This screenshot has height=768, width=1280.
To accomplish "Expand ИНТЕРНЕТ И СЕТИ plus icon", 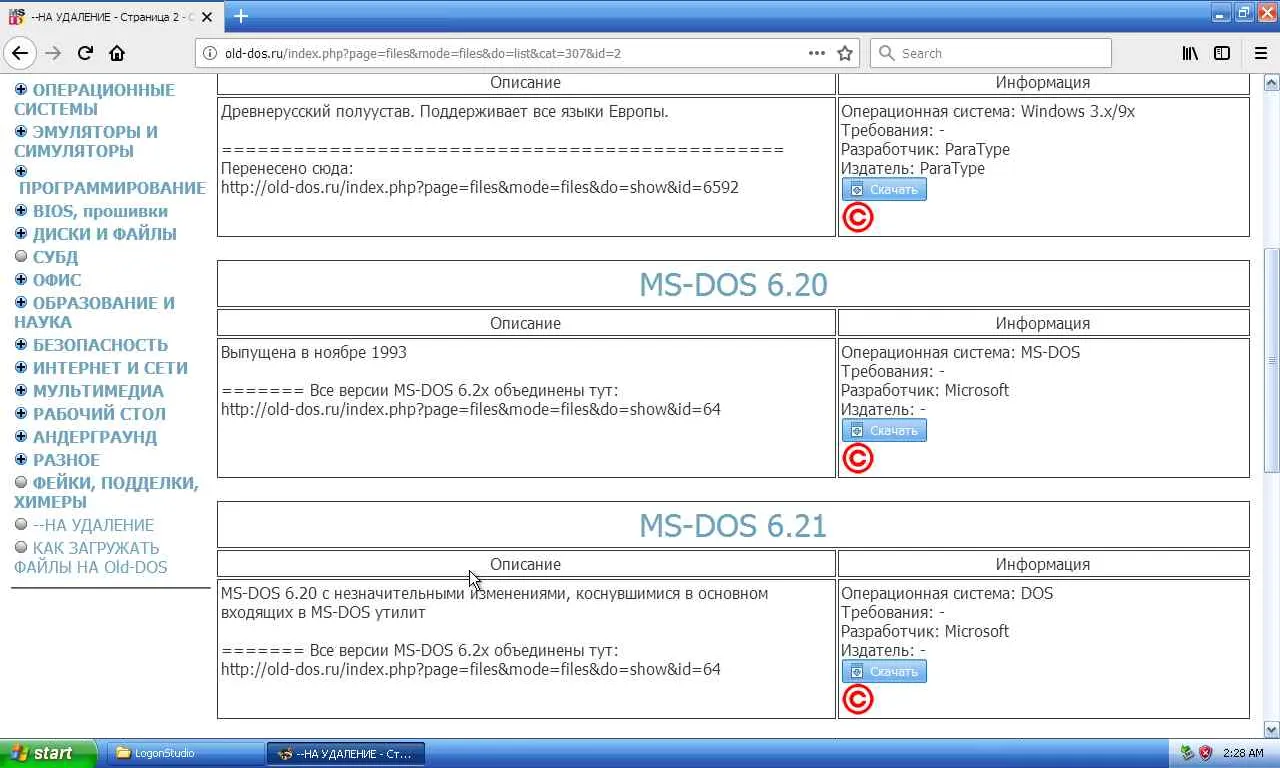I will (x=21, y=368).
